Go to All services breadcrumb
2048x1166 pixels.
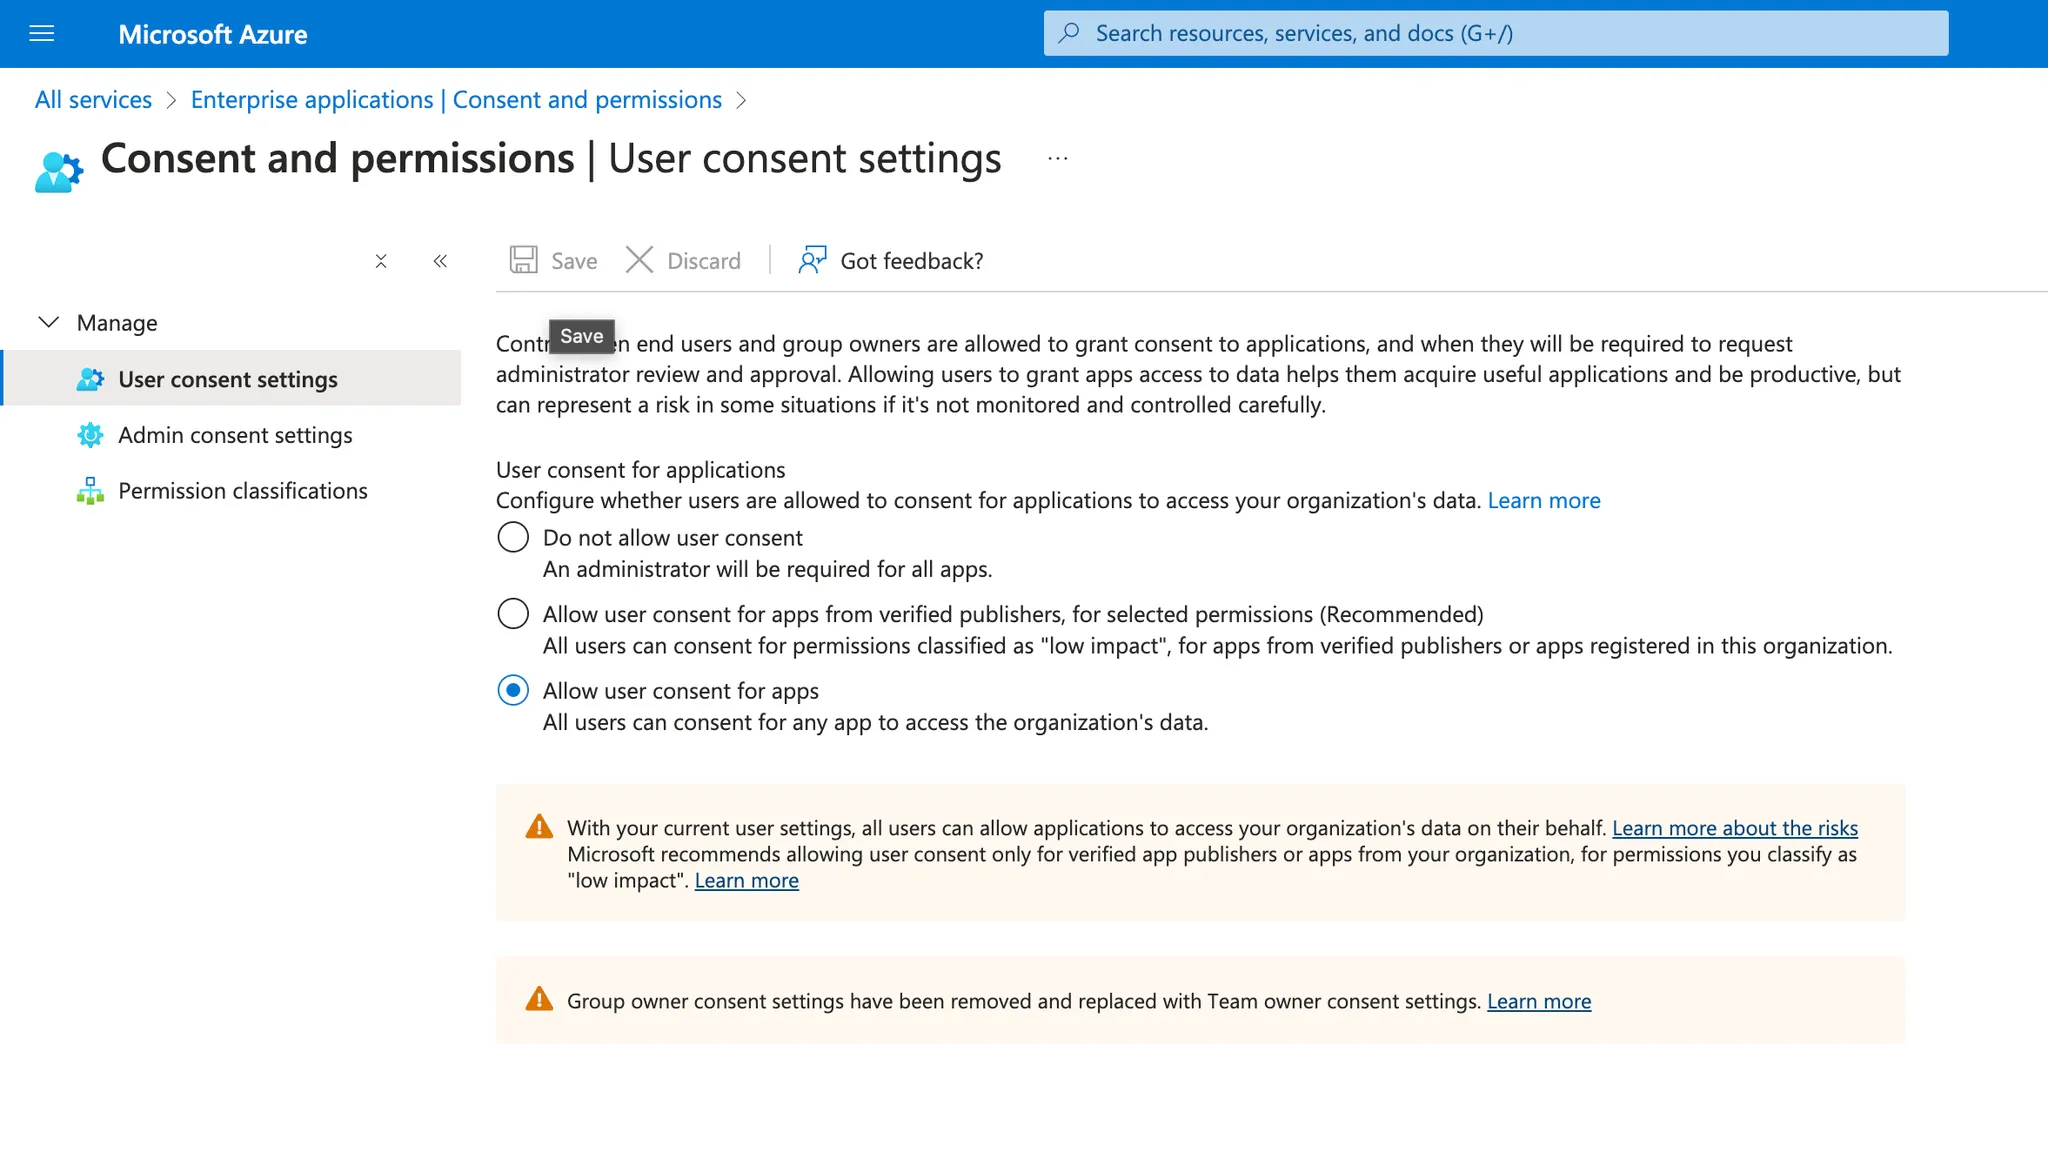pyautogui.click(x=93, y=100)
